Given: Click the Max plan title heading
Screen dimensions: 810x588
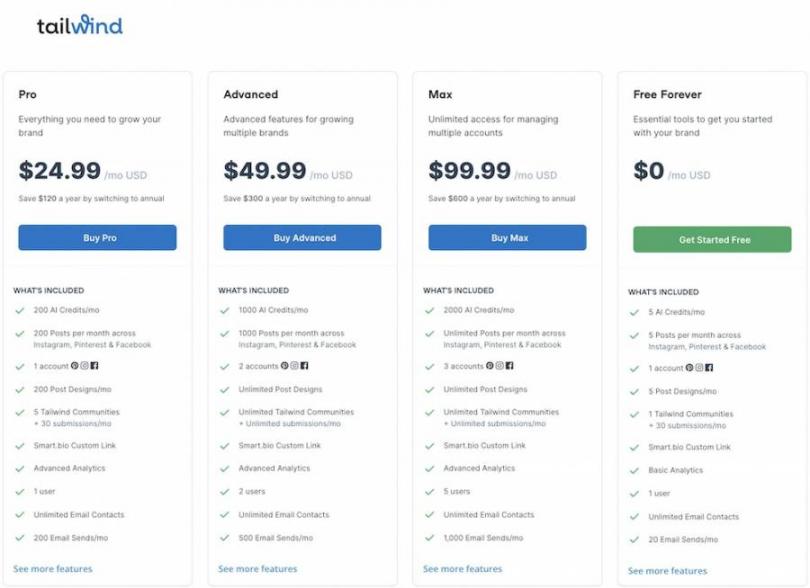Looking at the screenshot, I should coord(440,95).
